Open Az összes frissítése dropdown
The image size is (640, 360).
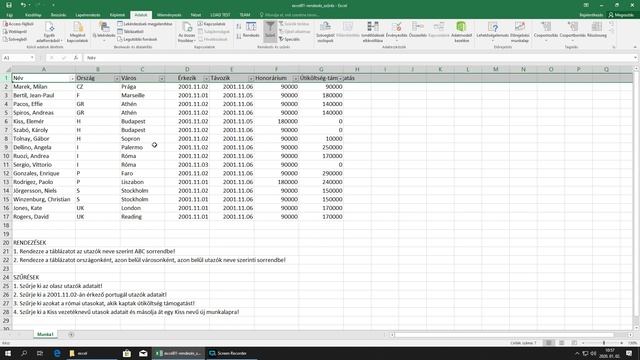coord(187,32)
